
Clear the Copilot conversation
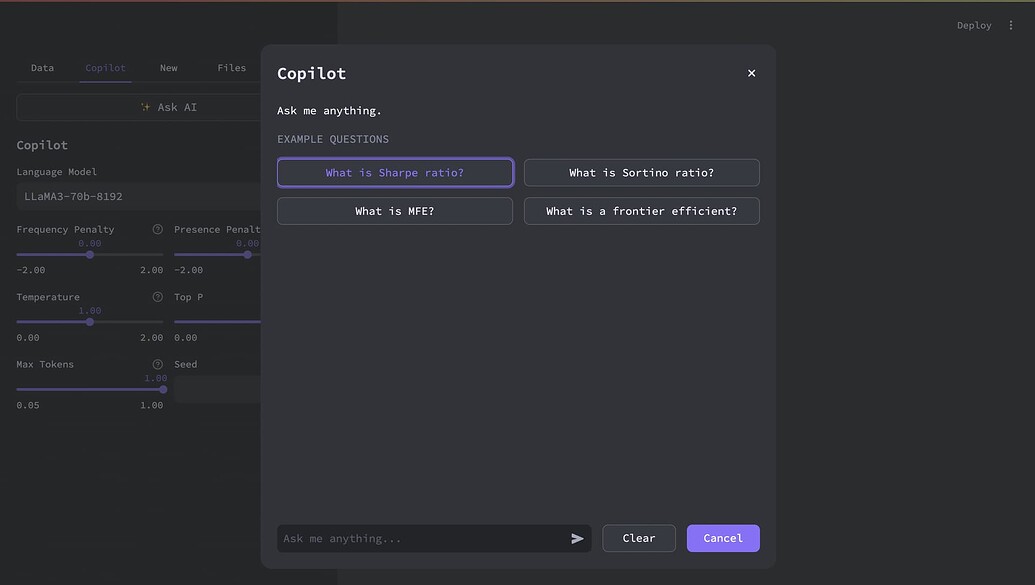click(x=639, y=538)
